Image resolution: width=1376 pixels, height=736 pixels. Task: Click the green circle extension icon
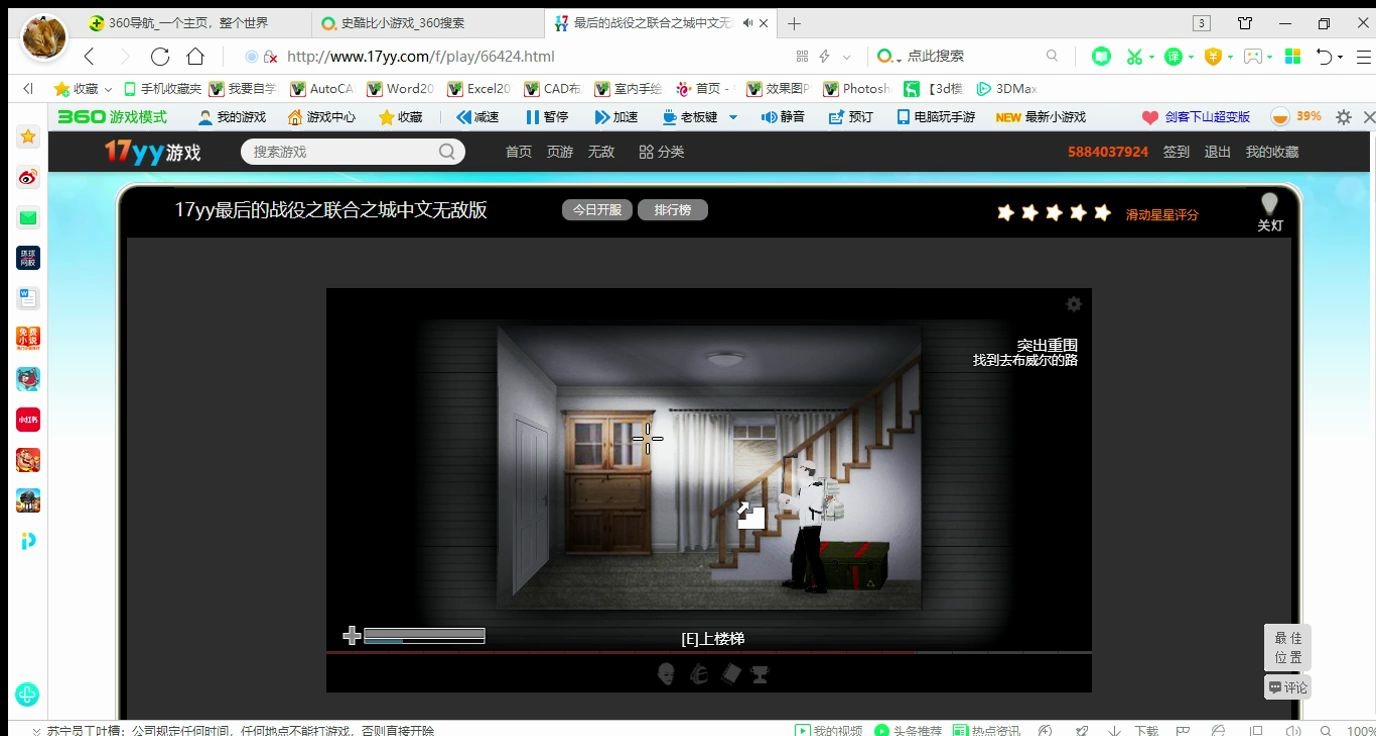[1101, 57]
